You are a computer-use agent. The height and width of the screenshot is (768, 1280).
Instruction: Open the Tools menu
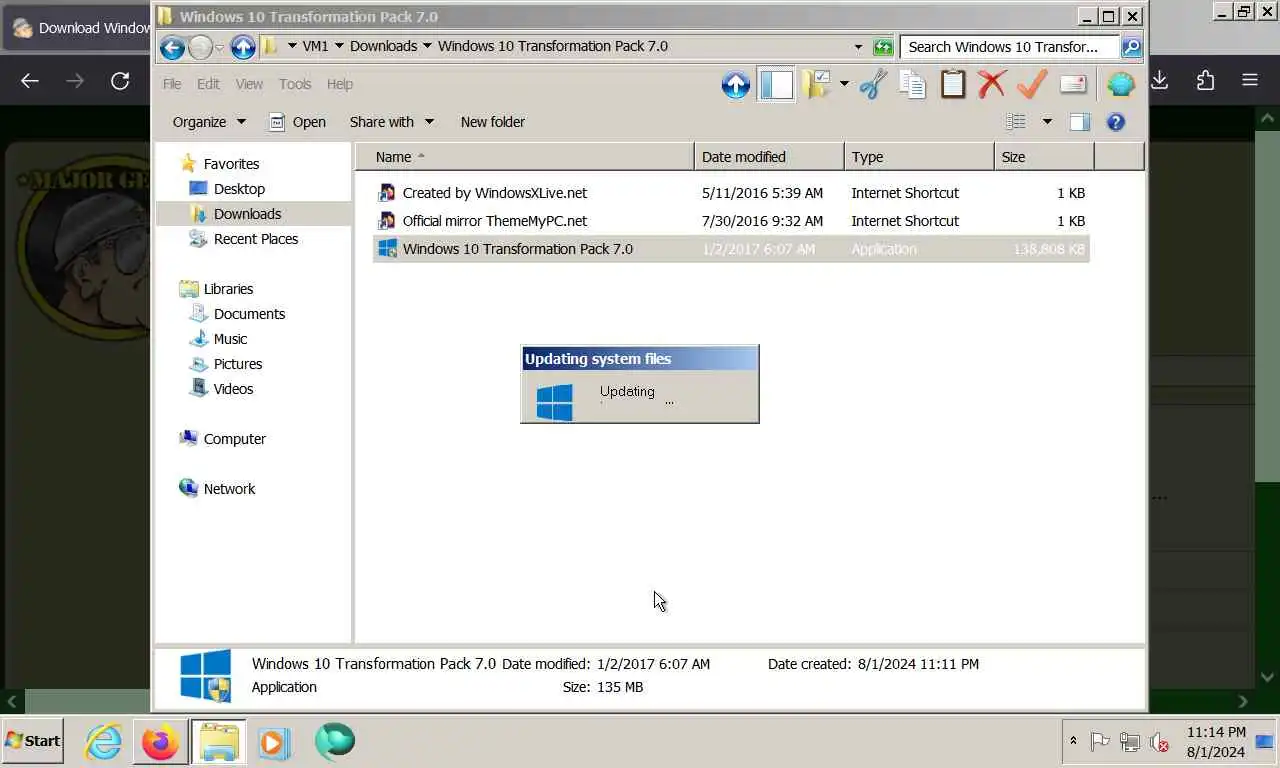[x=295, y=84]
